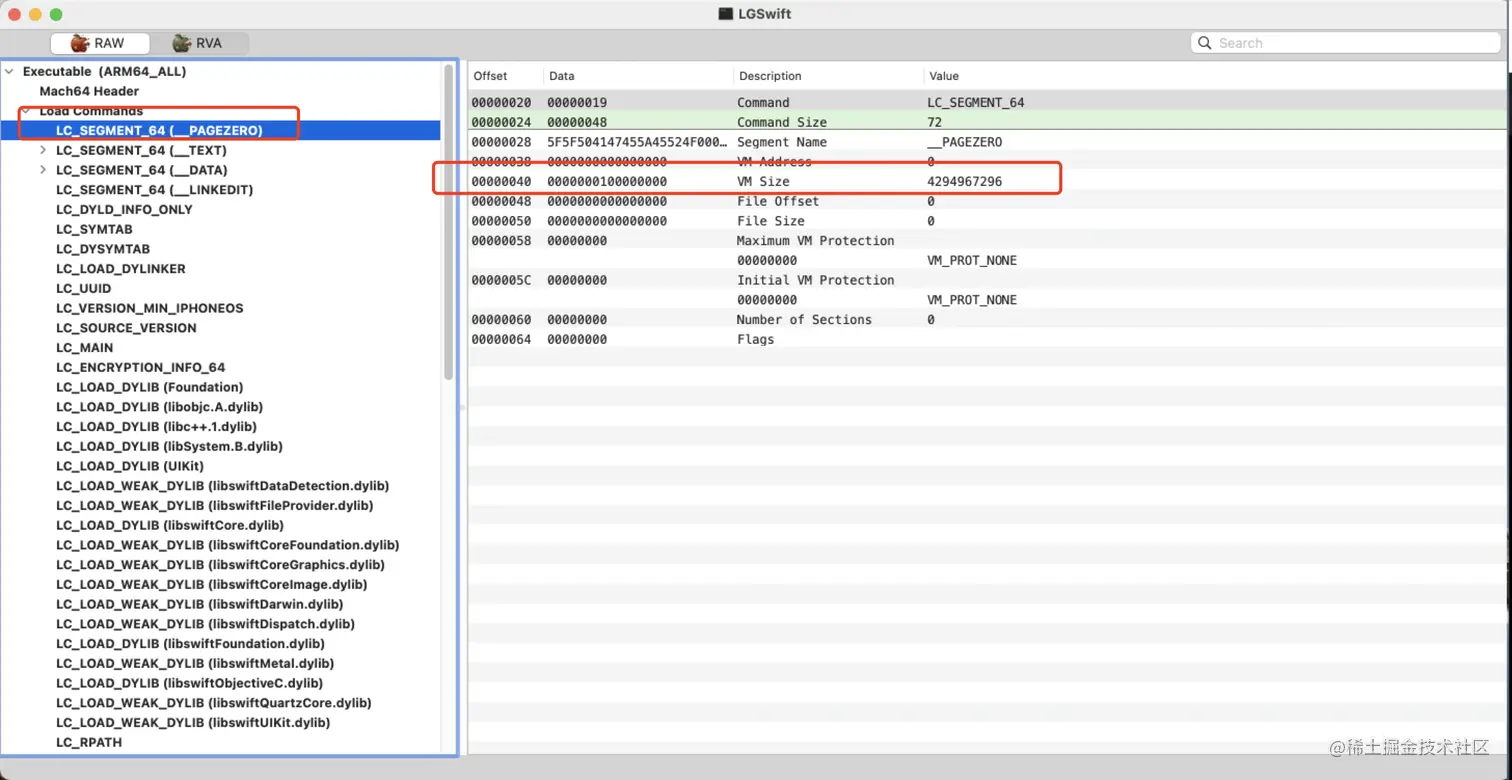This screenshot has width=1512, height=780.
Task: Select LC_LOAD_WEAK_DYLIB (libswiftCoreGraphics.dylib) entry
Action: [x=221, y=565]
